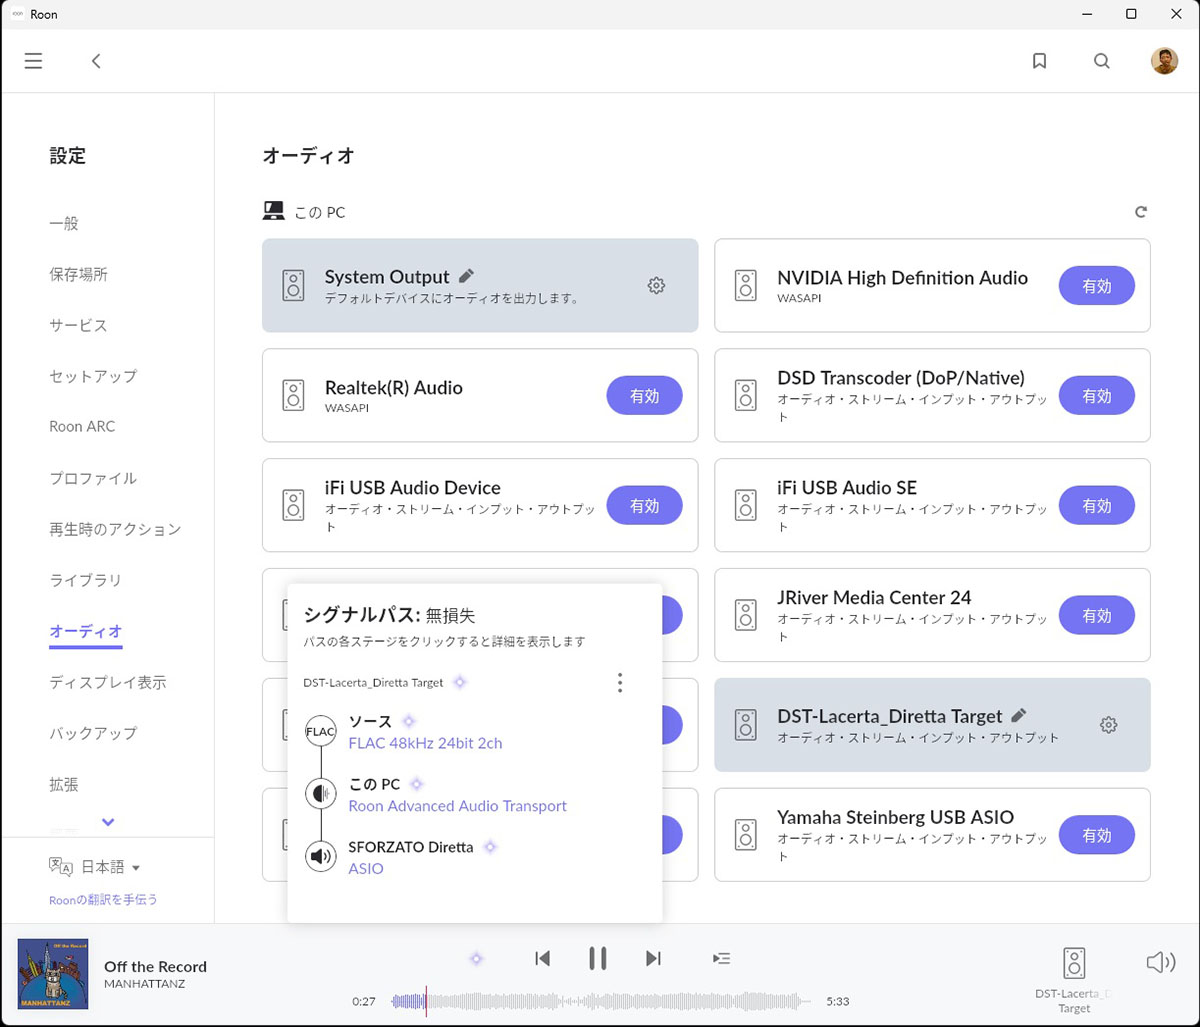Open bookmarks icon in top bar
The image size is (1200, 1027).
click(1039, 61)
